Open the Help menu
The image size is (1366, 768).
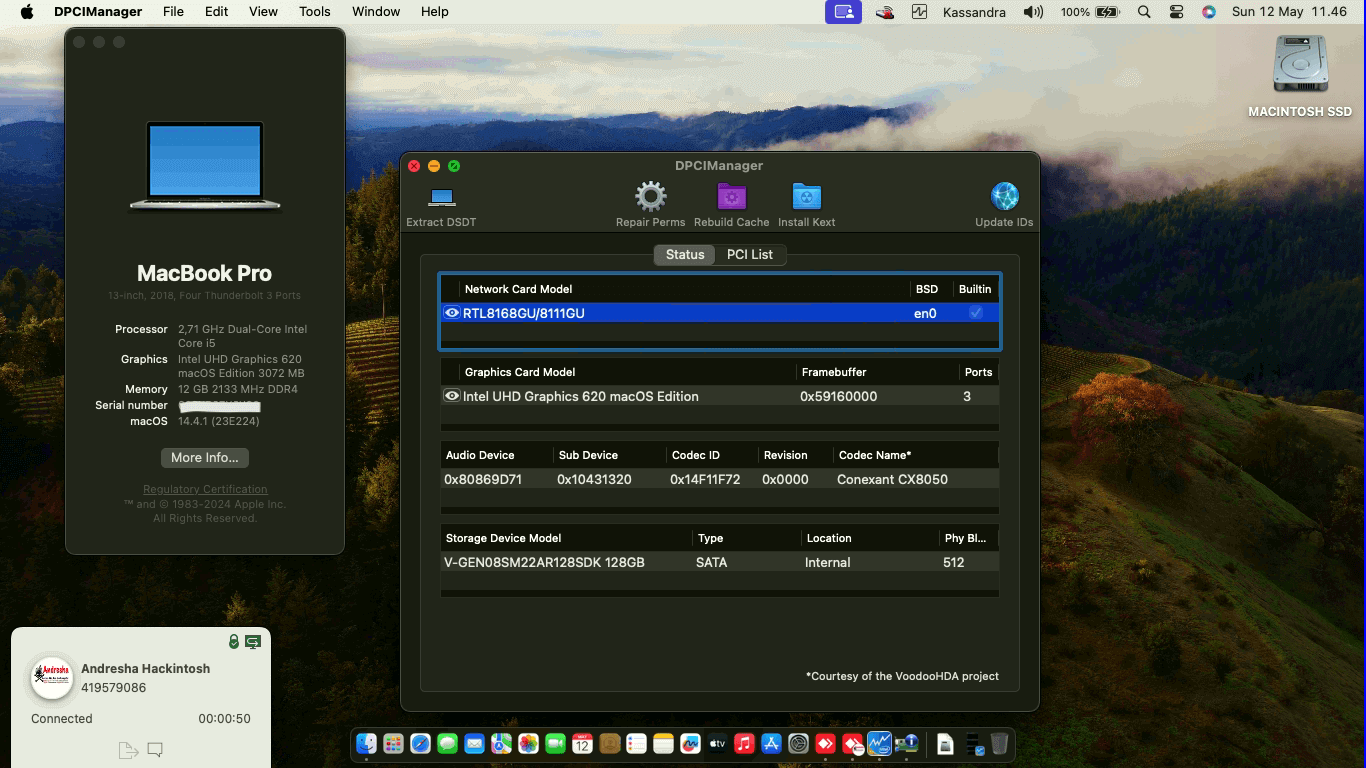click(x=434, y=12)
